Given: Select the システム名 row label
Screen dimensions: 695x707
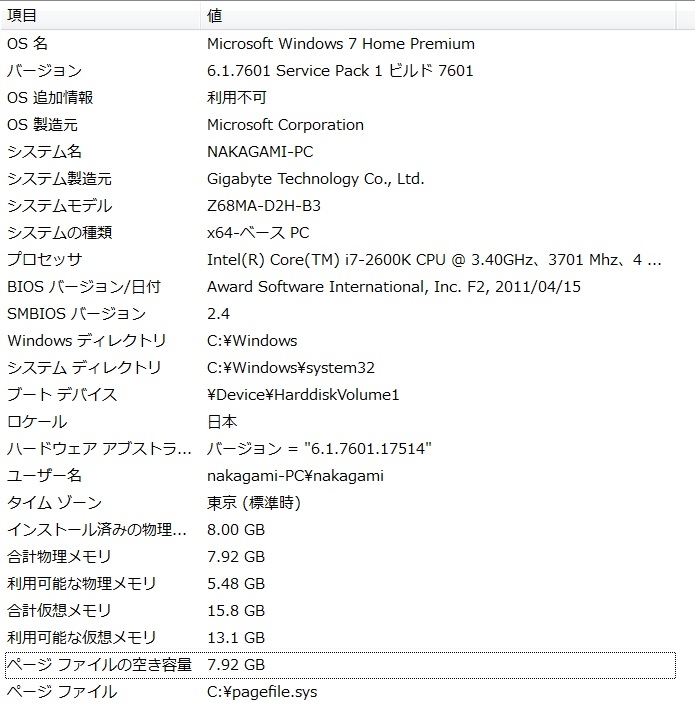Looking at the screenshot, I should click(x=44, y=152).
